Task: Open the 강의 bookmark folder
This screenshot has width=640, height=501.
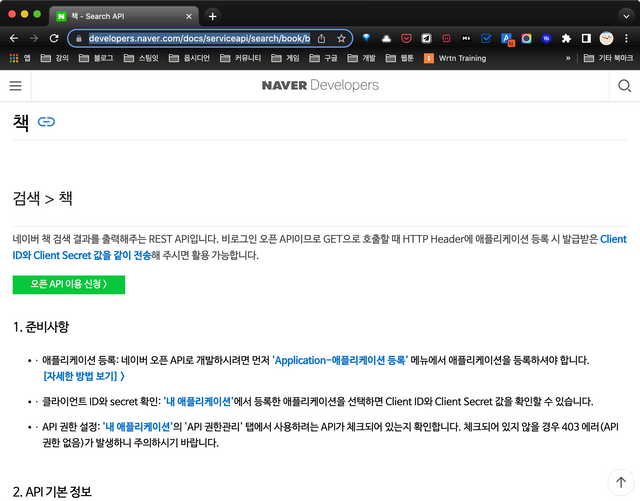Action: click(55, 58)
